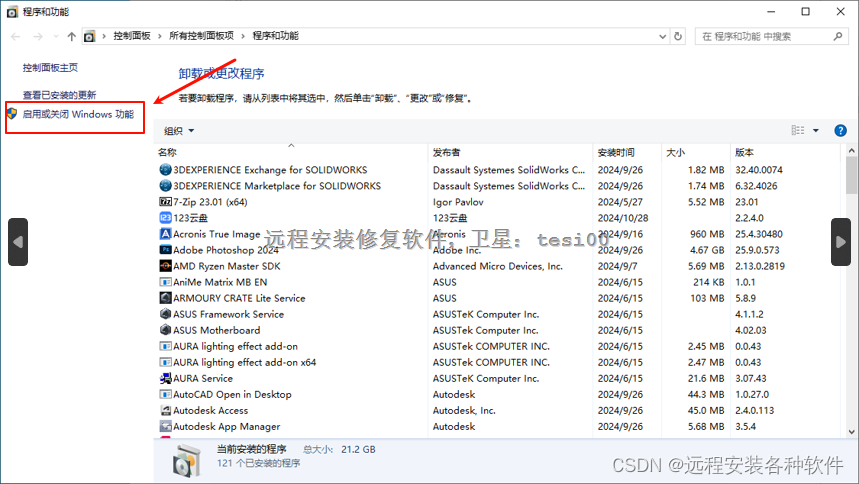This screenshot has width=859, height=484.
Task: Click the scrollbar down arrow
Action: [x=851, y=432]
